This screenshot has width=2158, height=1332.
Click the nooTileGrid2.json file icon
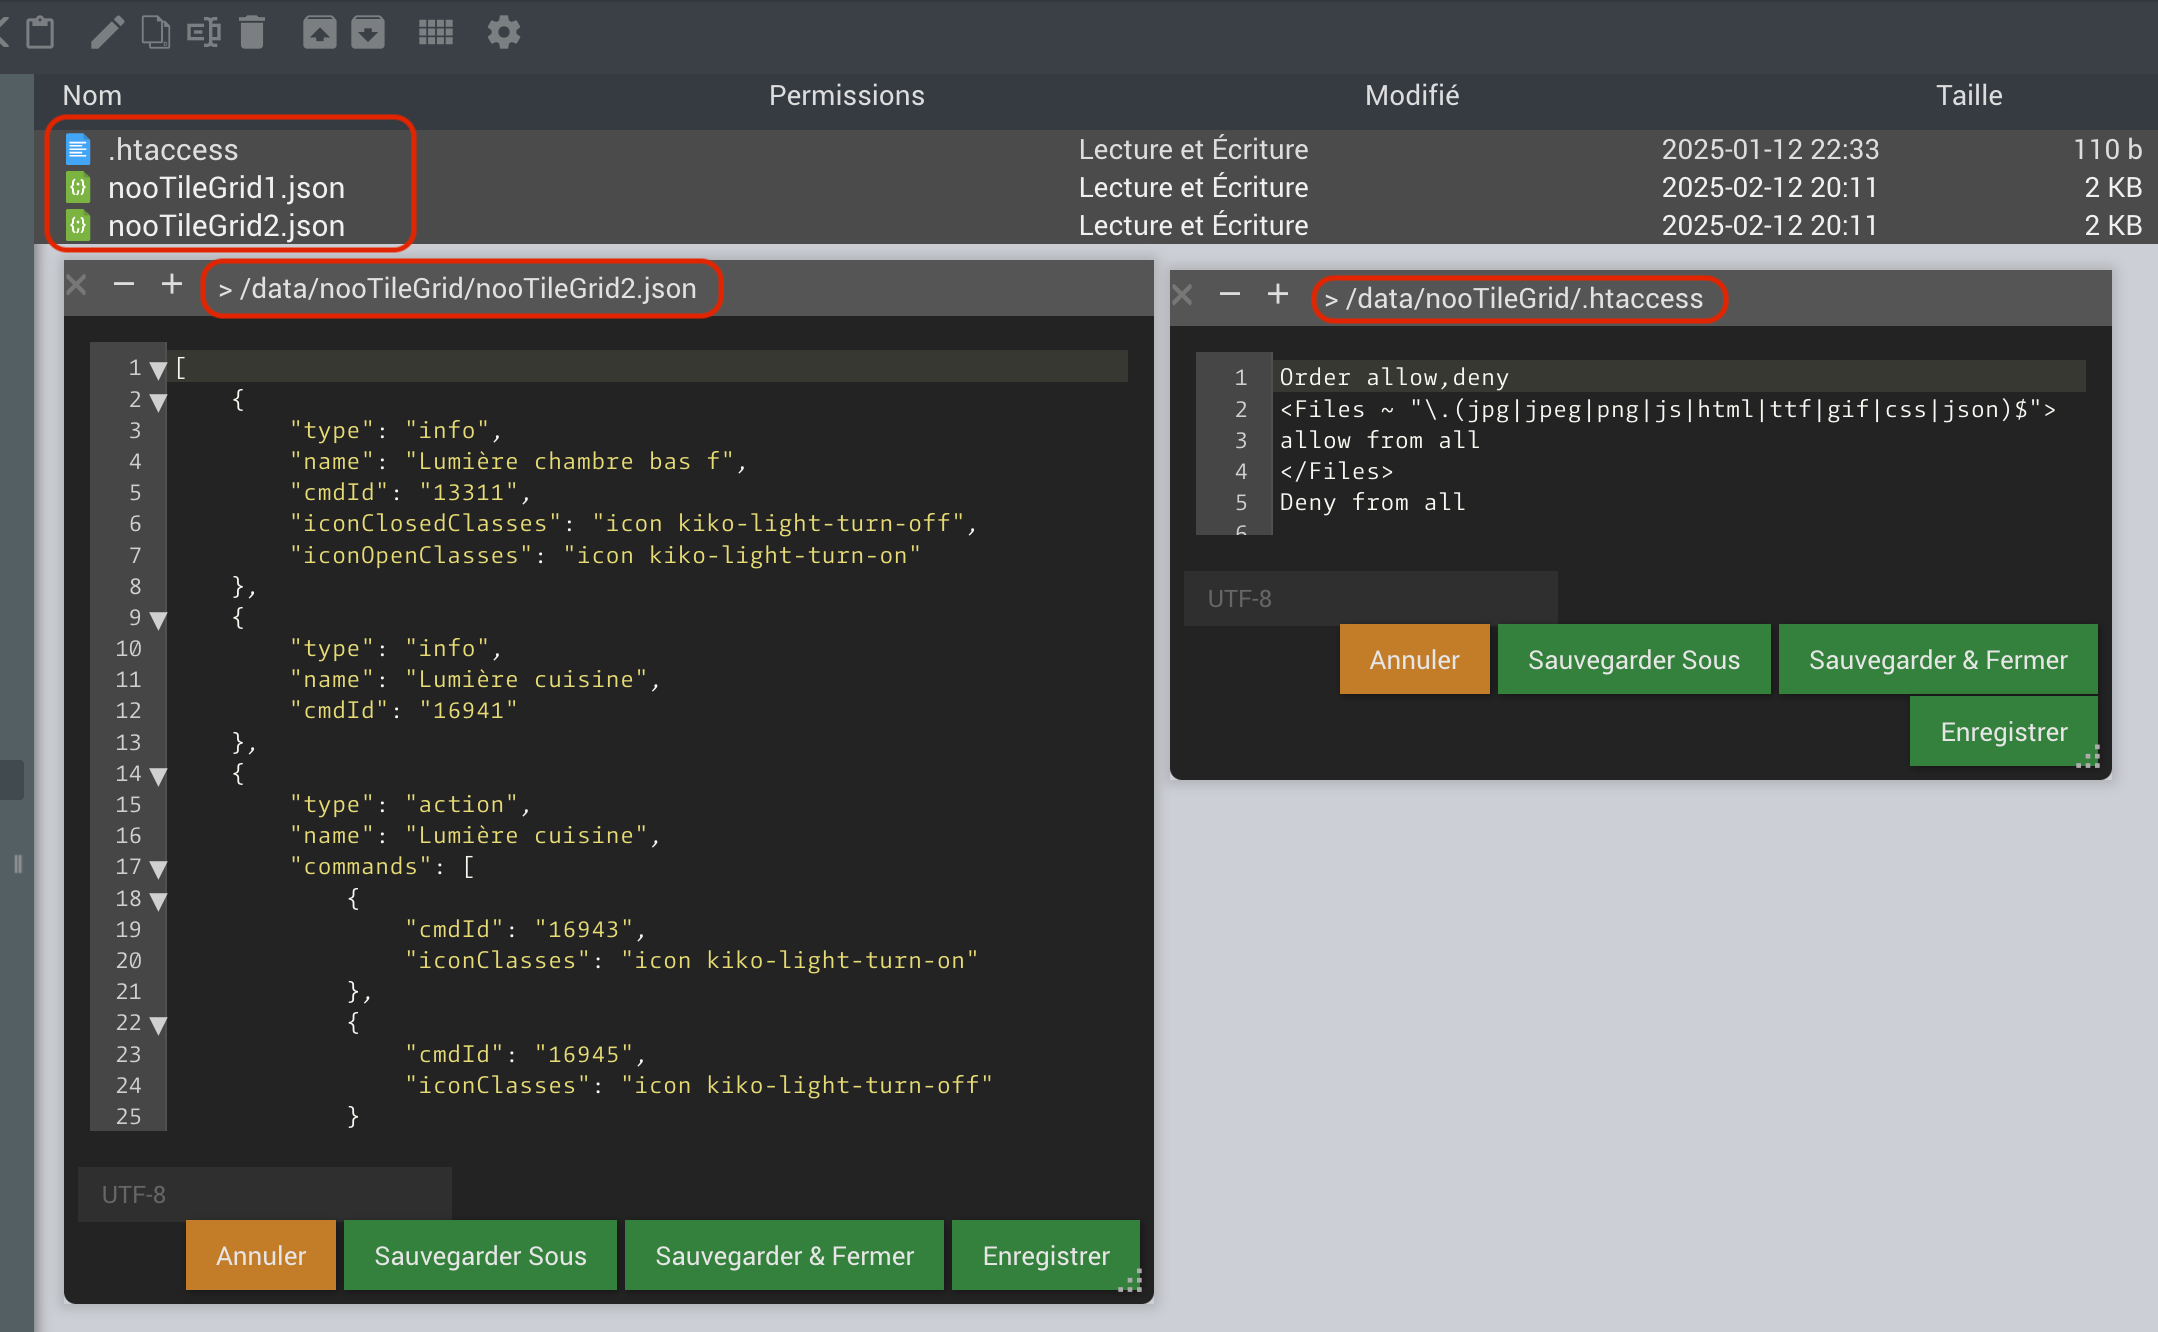[x=78, y=225]
